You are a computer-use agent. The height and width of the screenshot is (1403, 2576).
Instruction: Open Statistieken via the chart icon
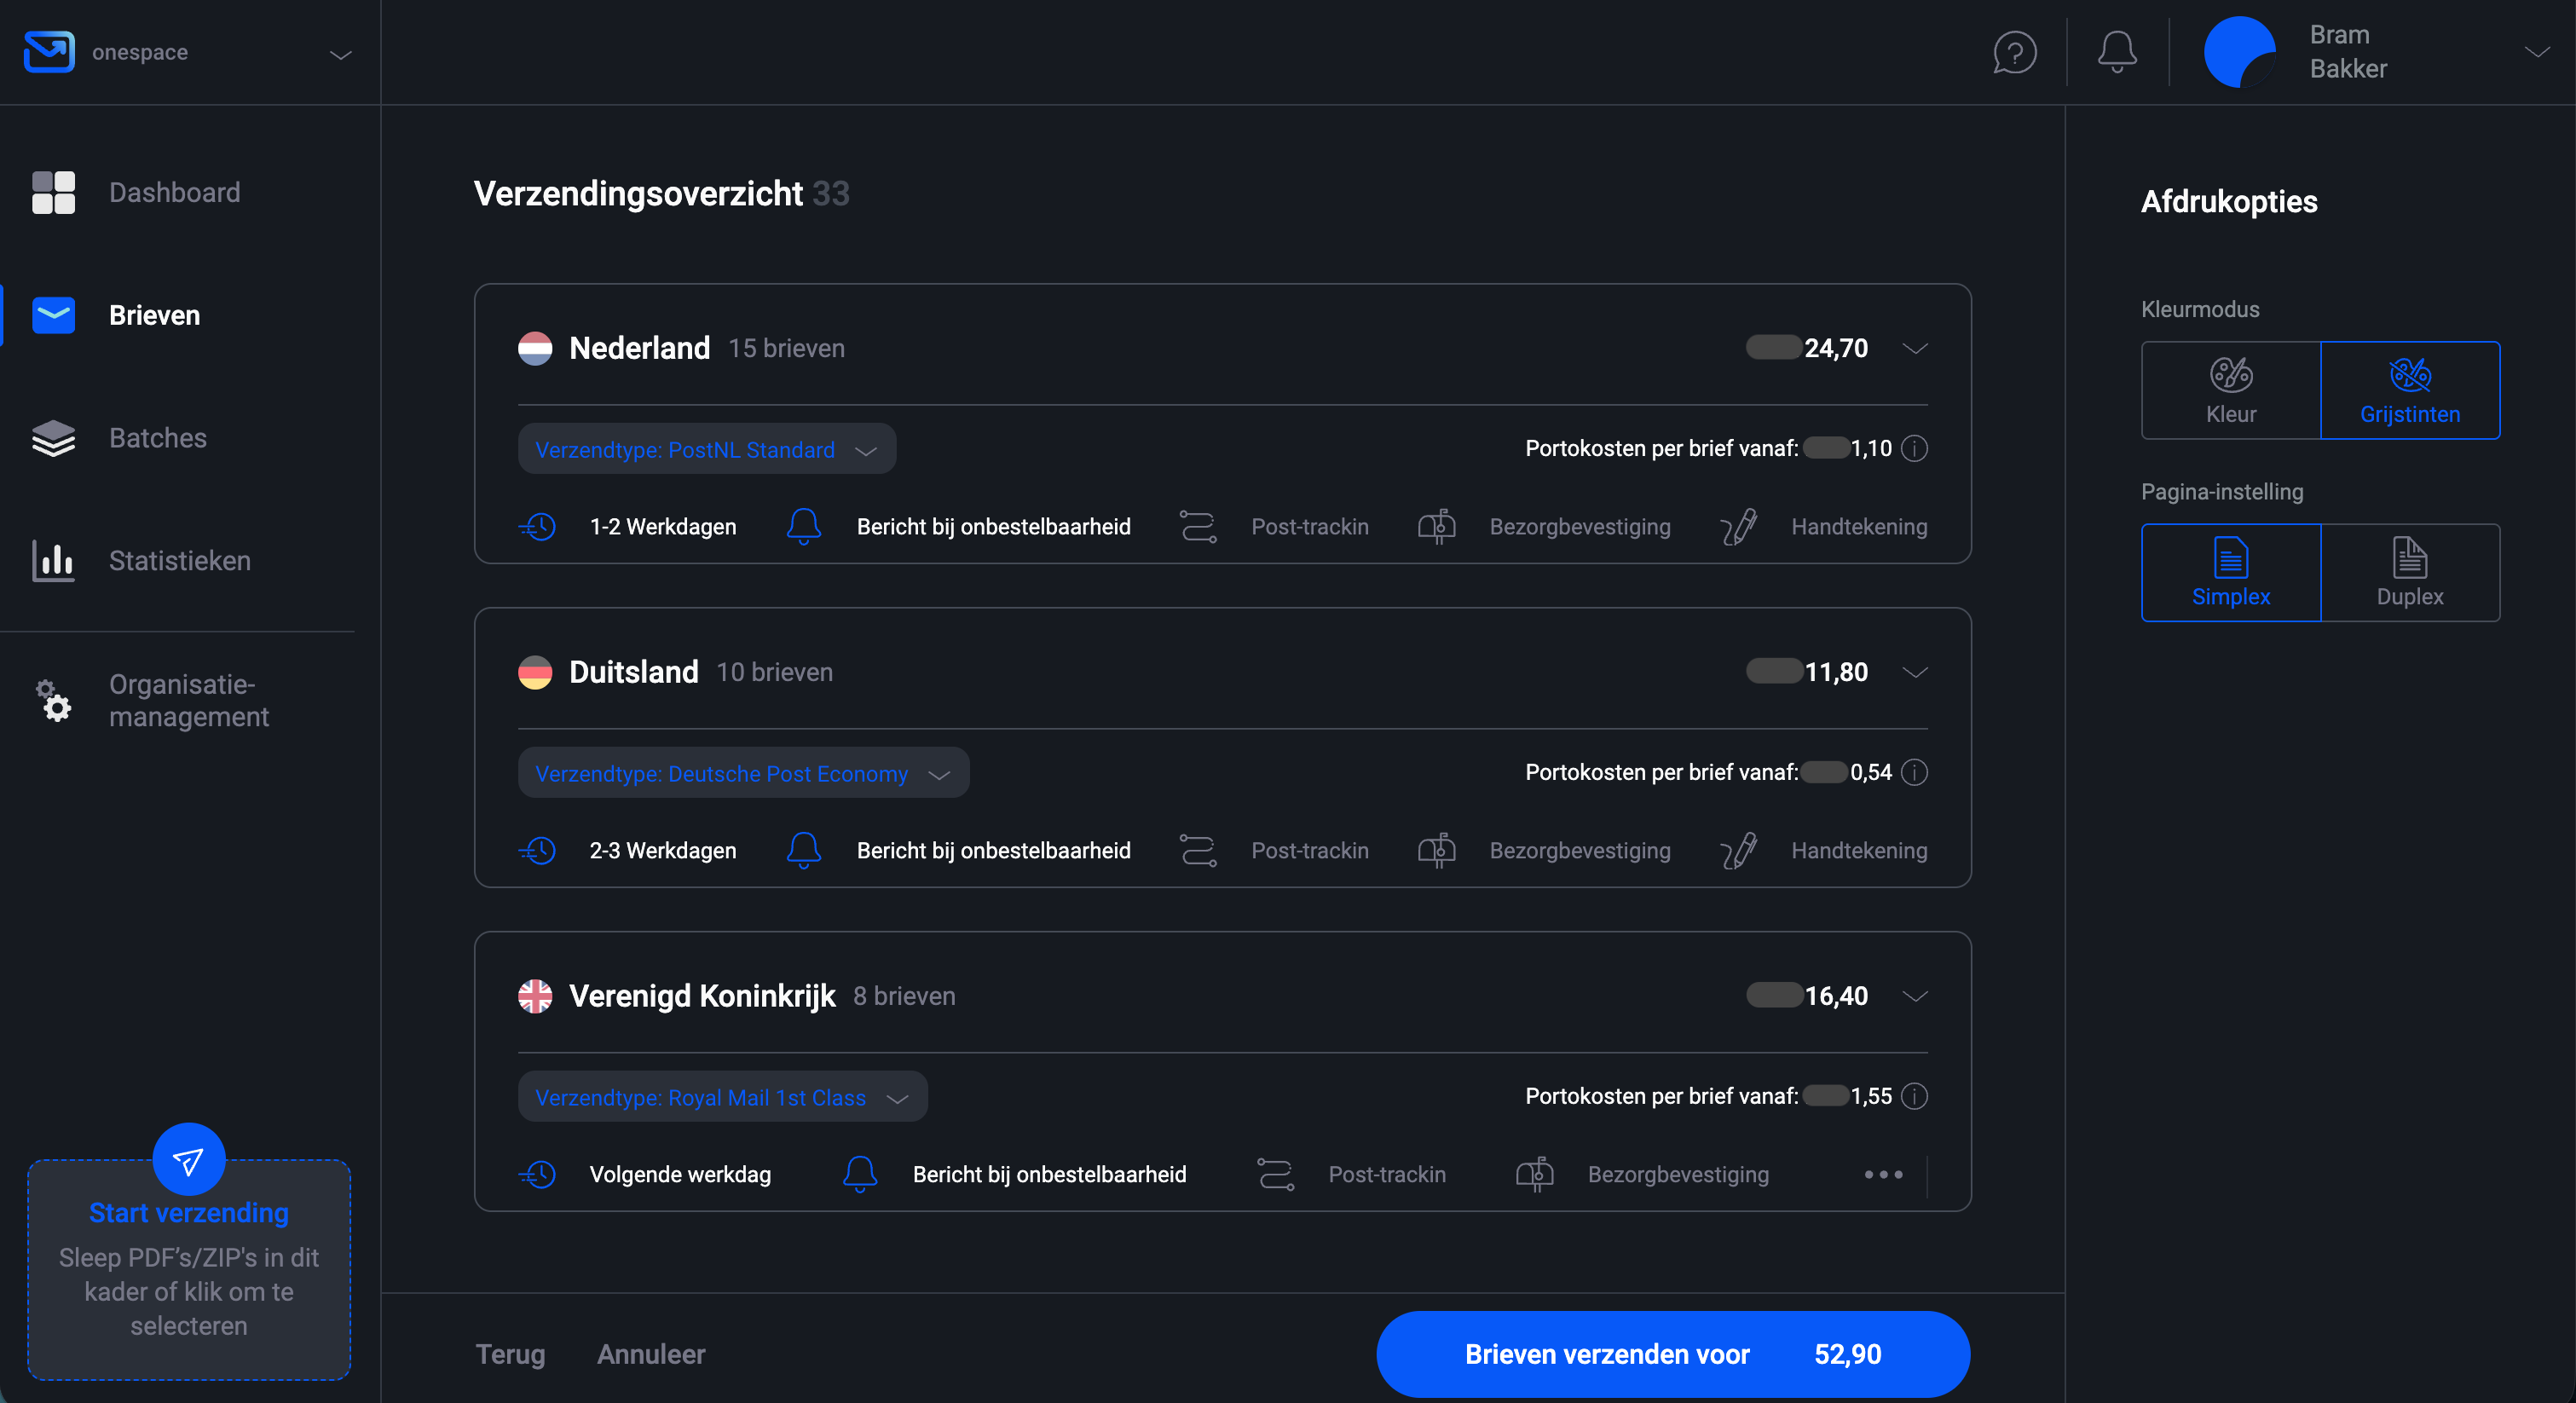(x=53, y=561)
